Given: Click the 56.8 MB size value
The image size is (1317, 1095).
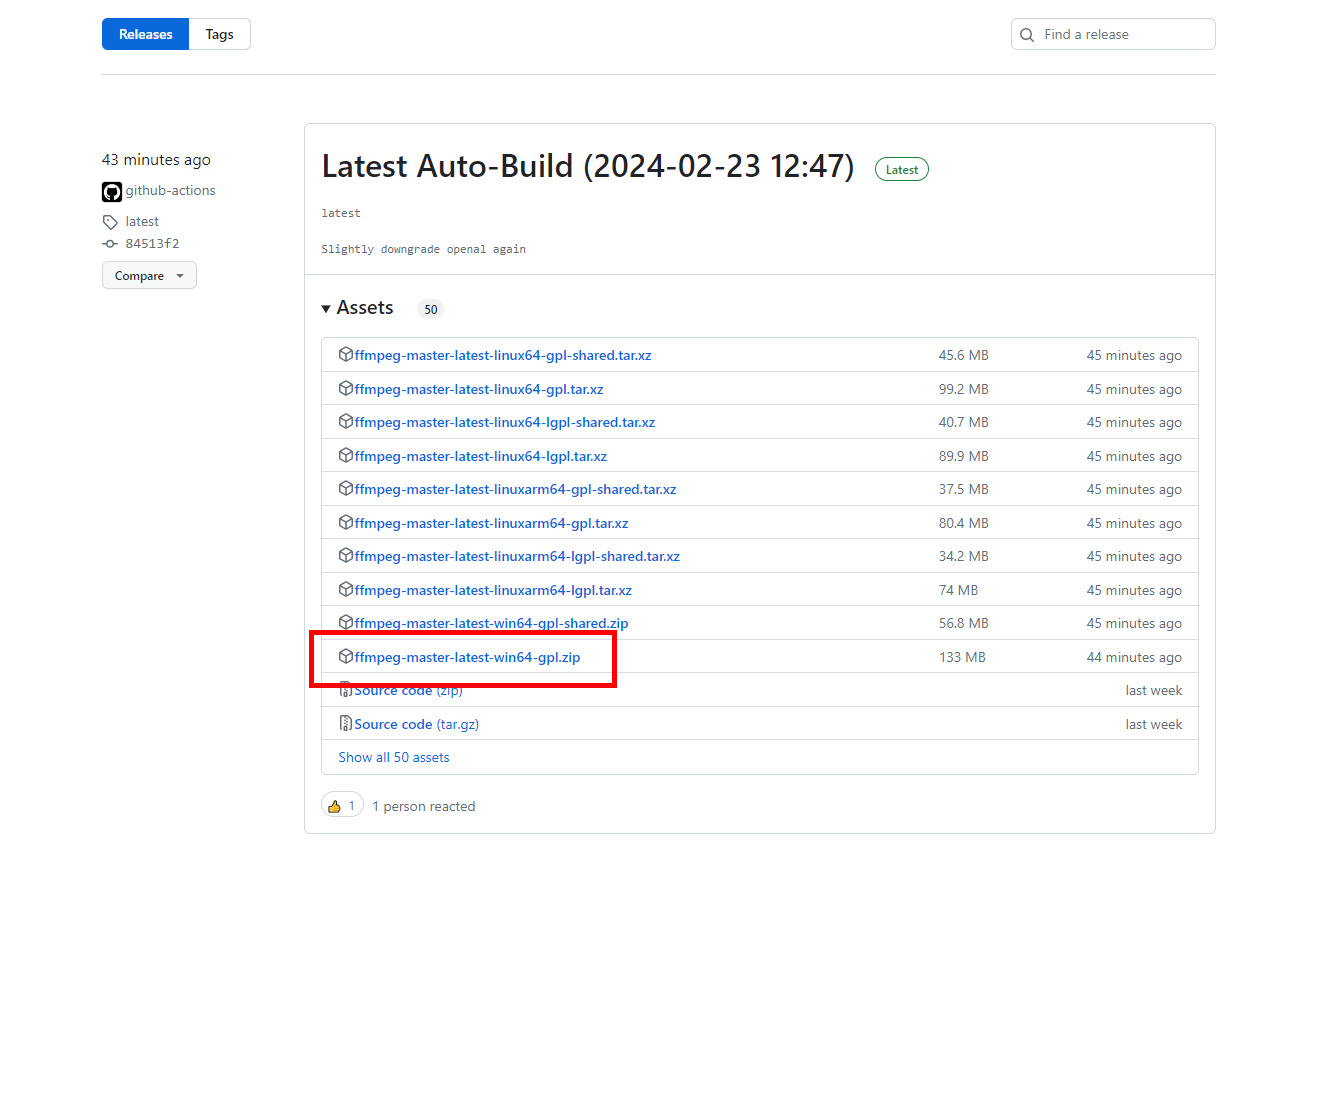Looking at the screenshot, I should (x=963, y=623).
